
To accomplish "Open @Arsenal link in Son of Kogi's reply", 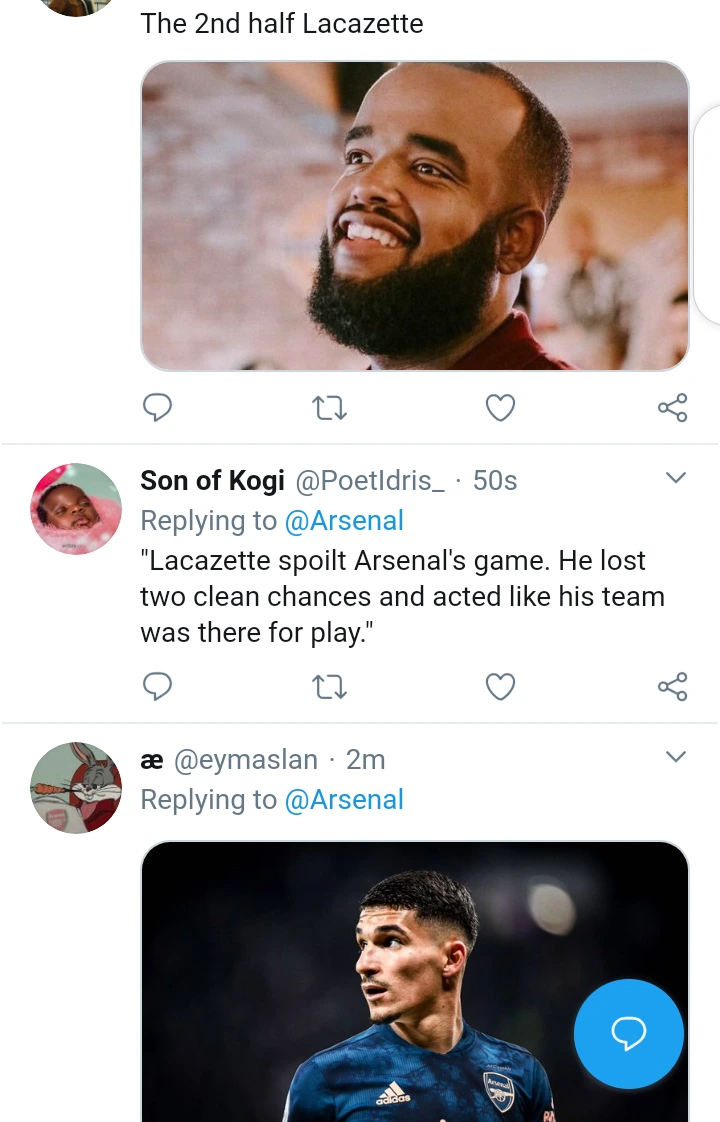I will coord(344,521).
